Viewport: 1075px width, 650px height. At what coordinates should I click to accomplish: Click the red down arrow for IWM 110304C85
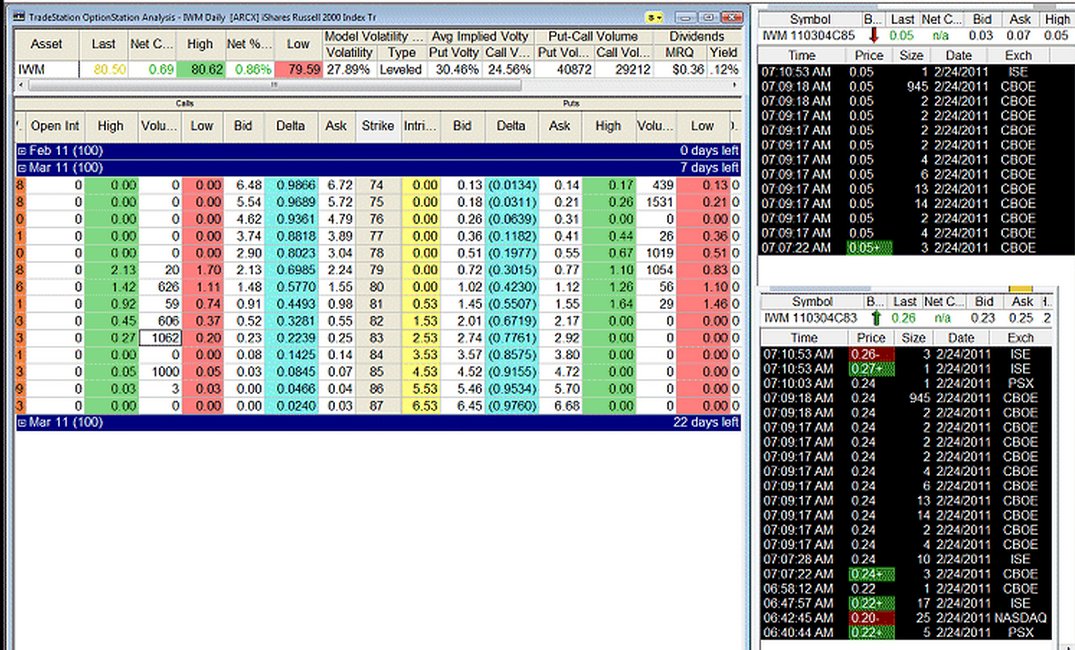872,36
